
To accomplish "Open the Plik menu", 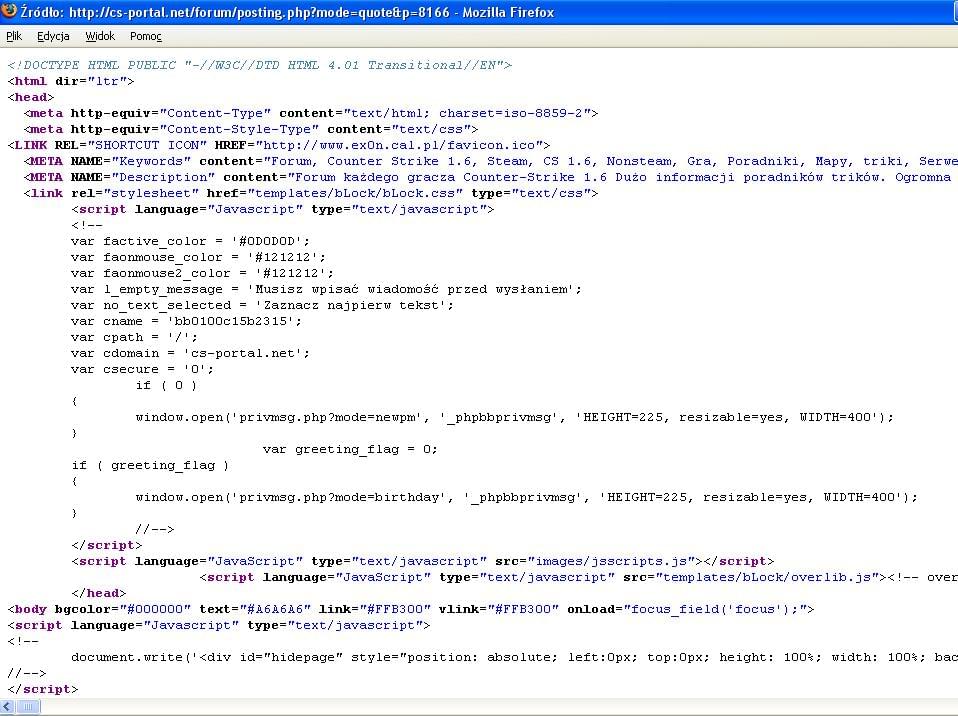I will pyautogui.click(x=14, y=36).
